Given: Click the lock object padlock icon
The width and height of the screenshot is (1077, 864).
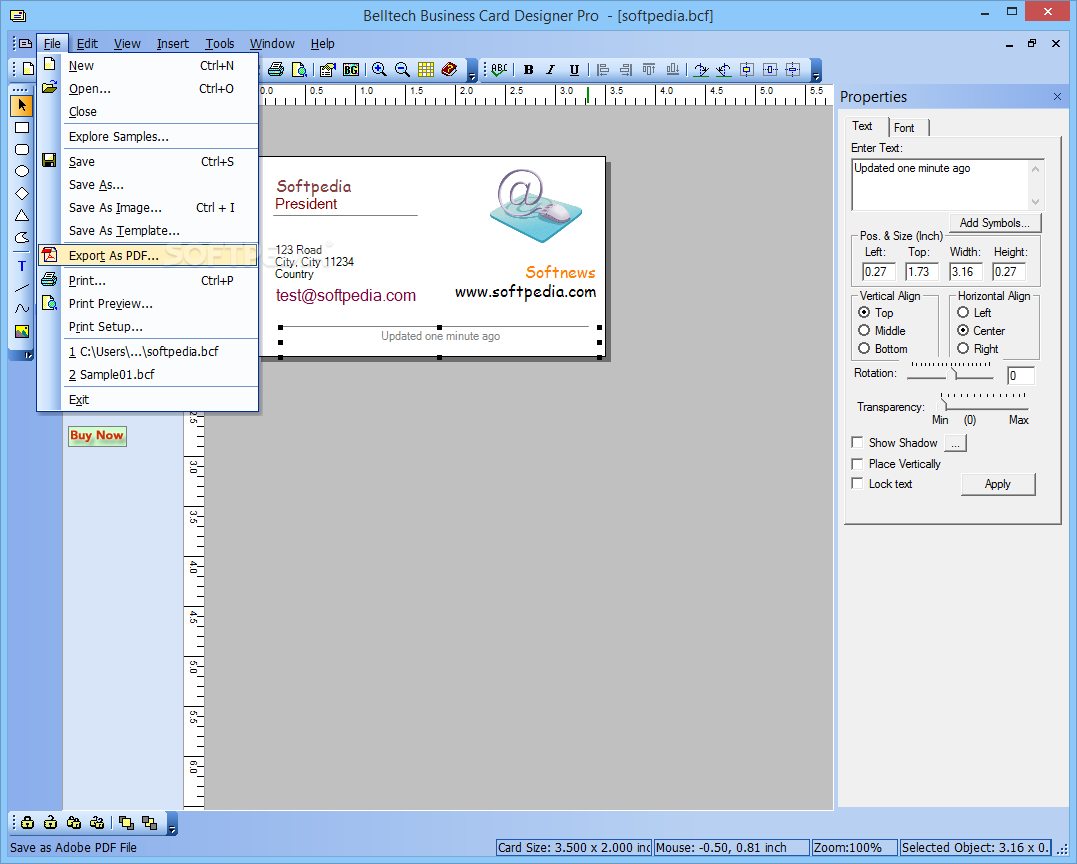Looking at the screenshot, I should pyautogui.click(x=27, y=822).
